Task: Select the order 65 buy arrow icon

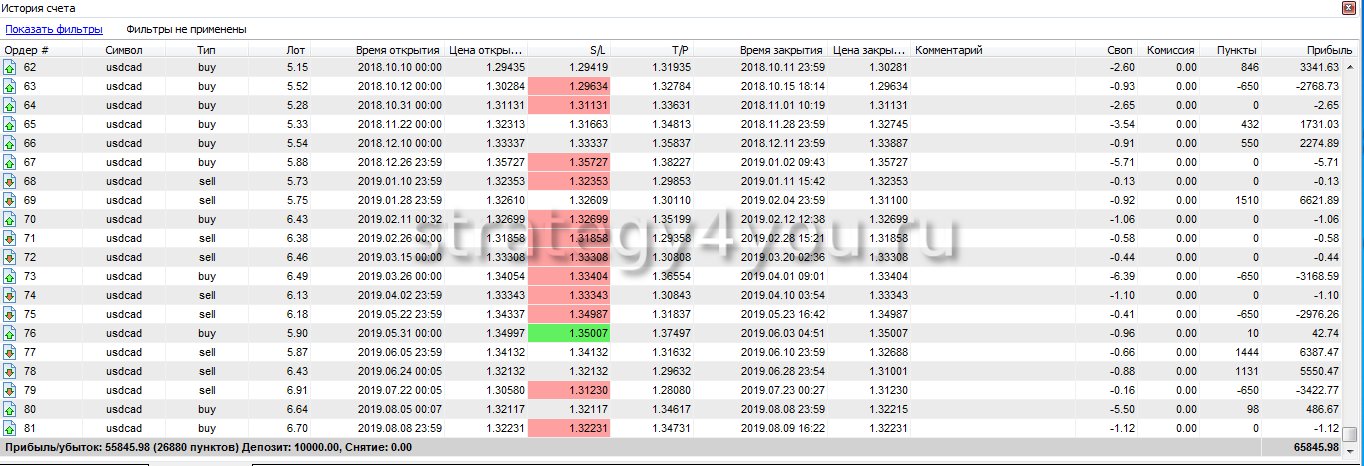Action: point(10,124)
